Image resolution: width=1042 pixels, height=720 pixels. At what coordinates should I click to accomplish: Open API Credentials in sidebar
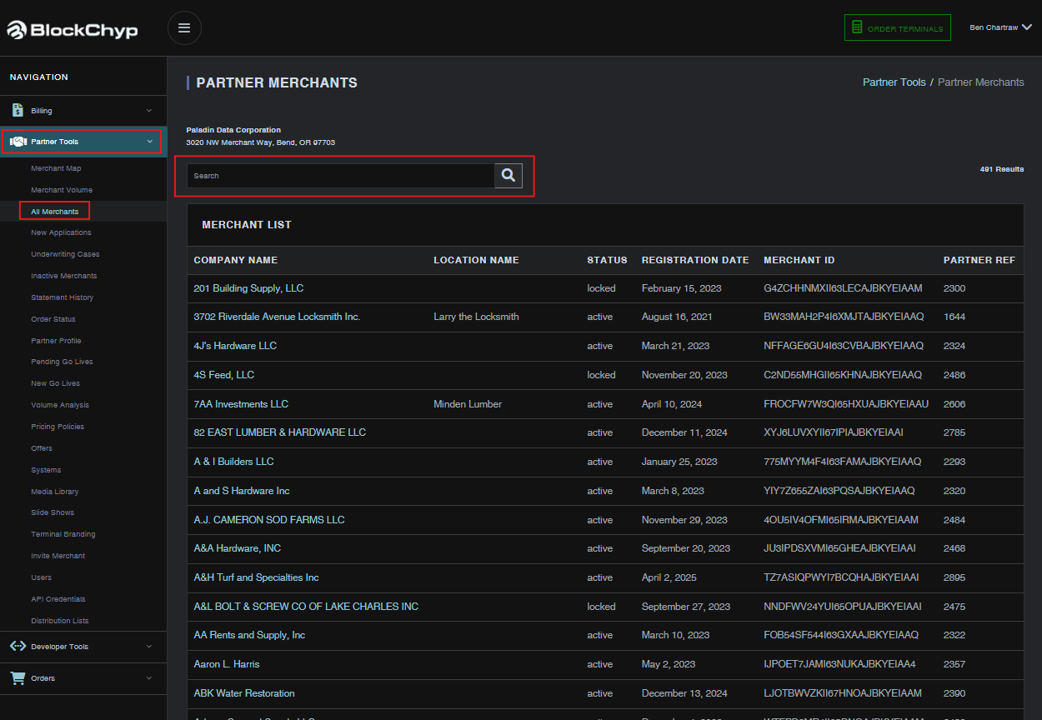(58, 599)
